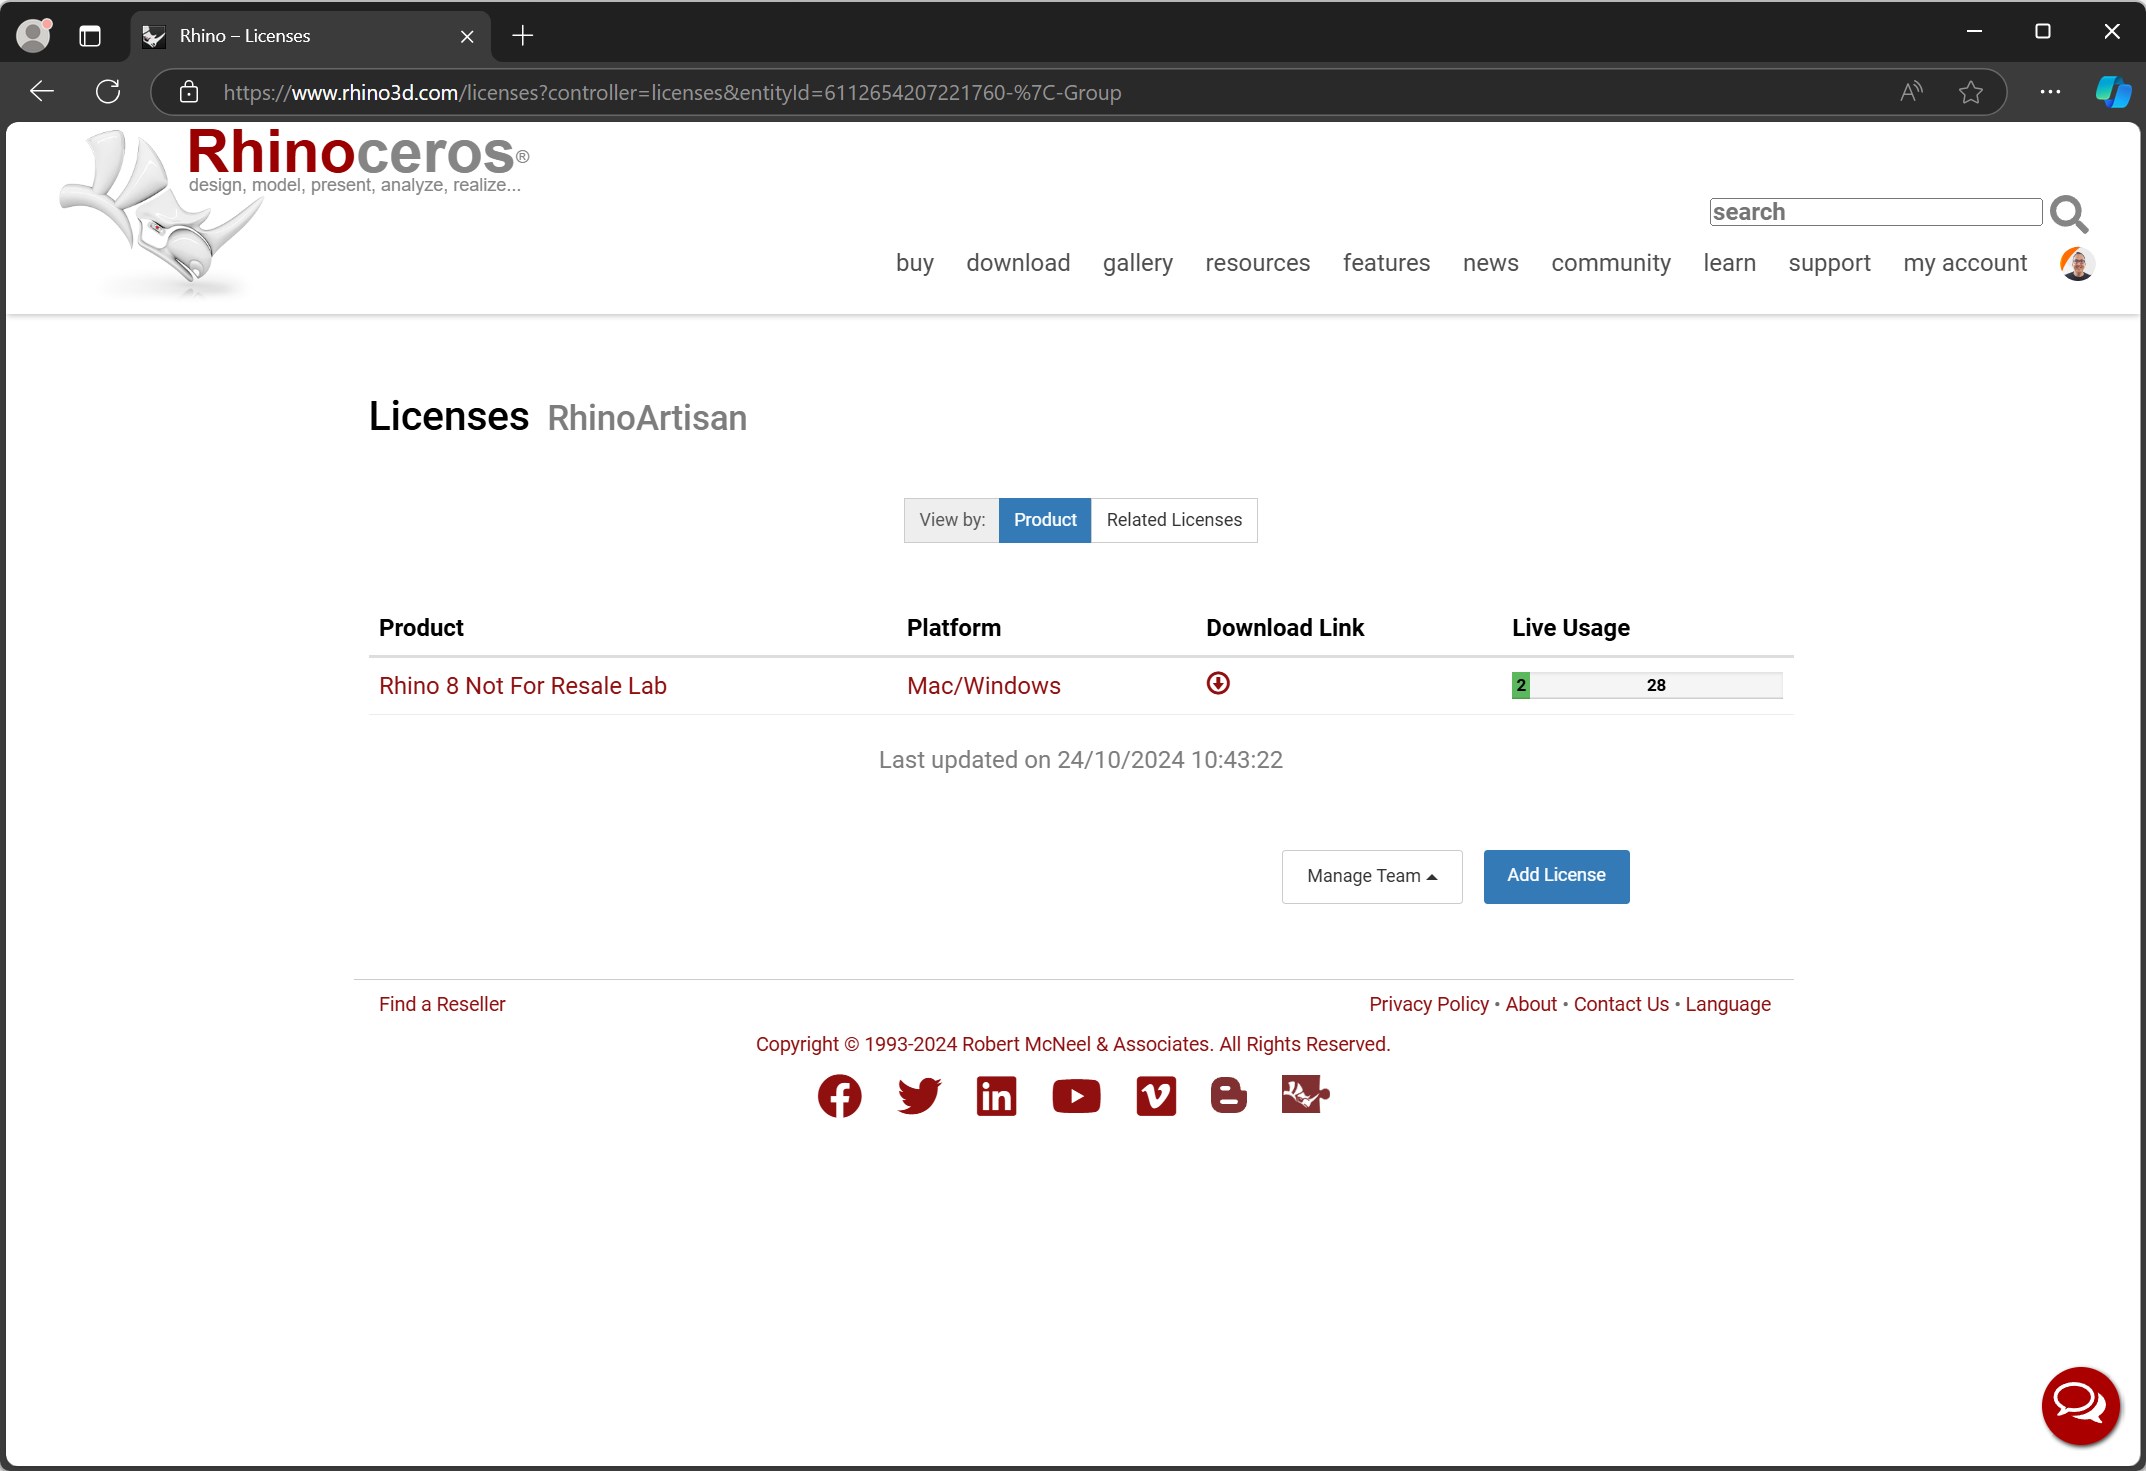Refresh the browser page
This screenshot has height=1471, width=2146.
(108, 92)
